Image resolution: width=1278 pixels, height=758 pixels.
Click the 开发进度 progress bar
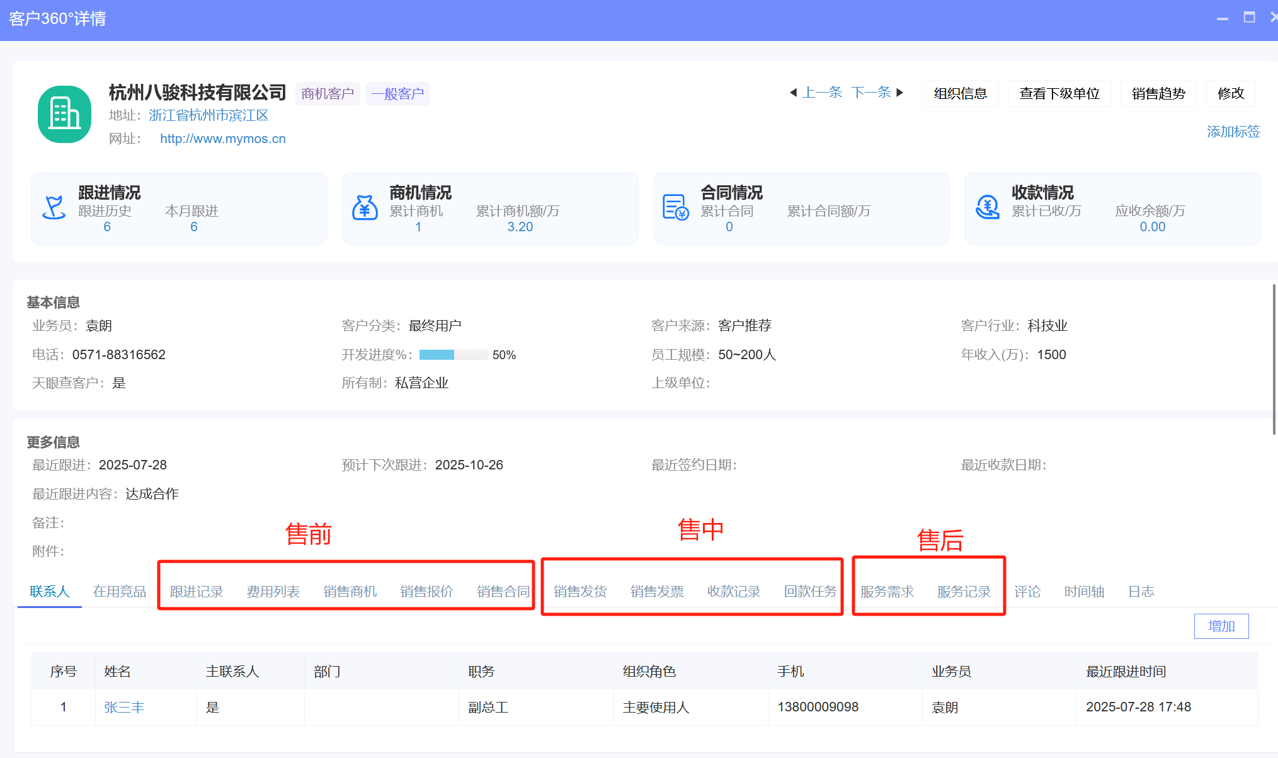453,355
